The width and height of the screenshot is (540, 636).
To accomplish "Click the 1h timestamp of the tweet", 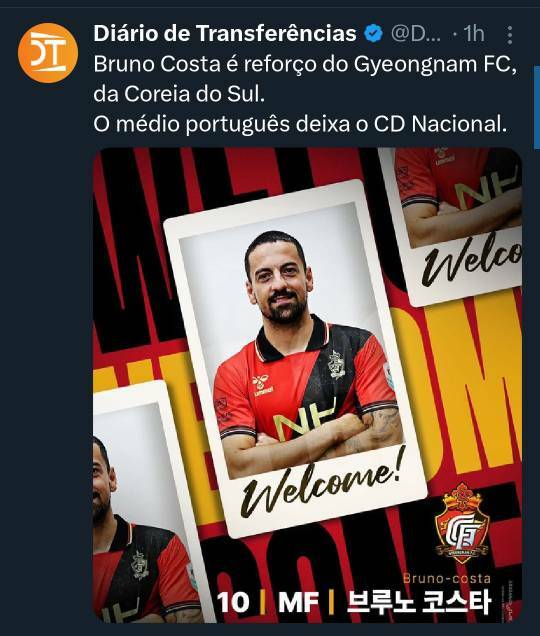I will pos(473,33).
